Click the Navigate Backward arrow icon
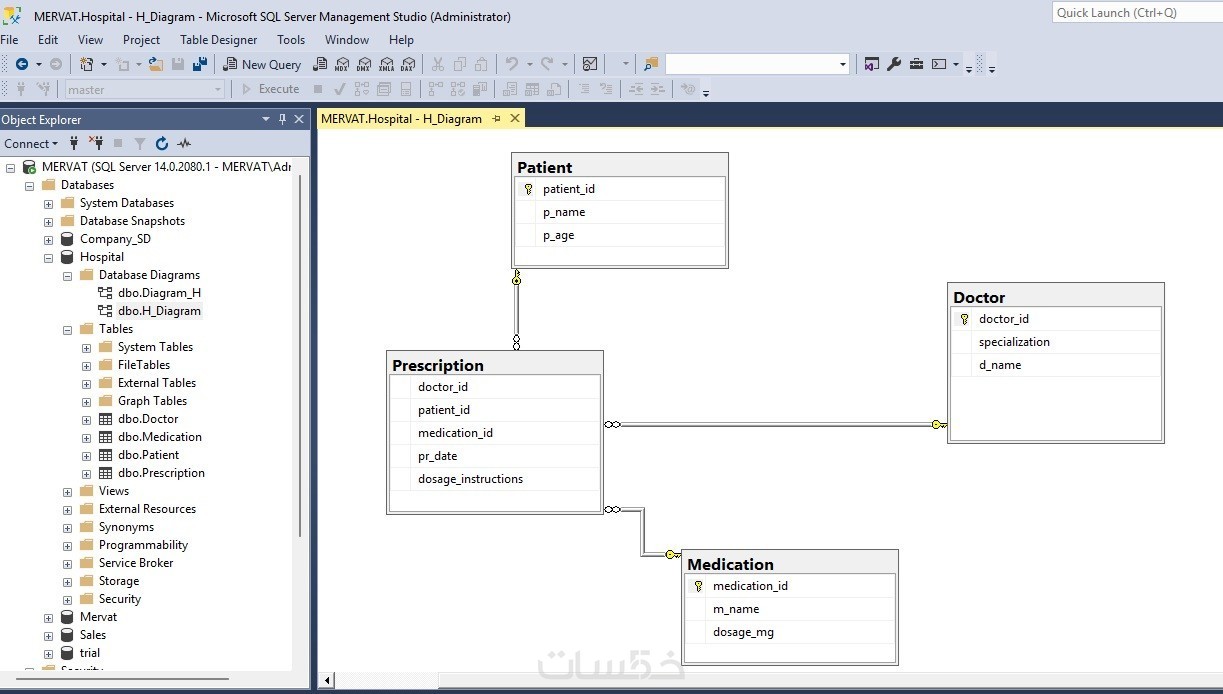This screenshot has width=1223, height=694. [x=21, y=64]
